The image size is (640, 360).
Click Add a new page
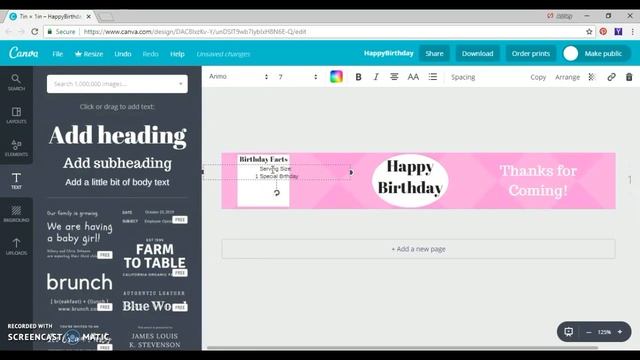(418, 249)
